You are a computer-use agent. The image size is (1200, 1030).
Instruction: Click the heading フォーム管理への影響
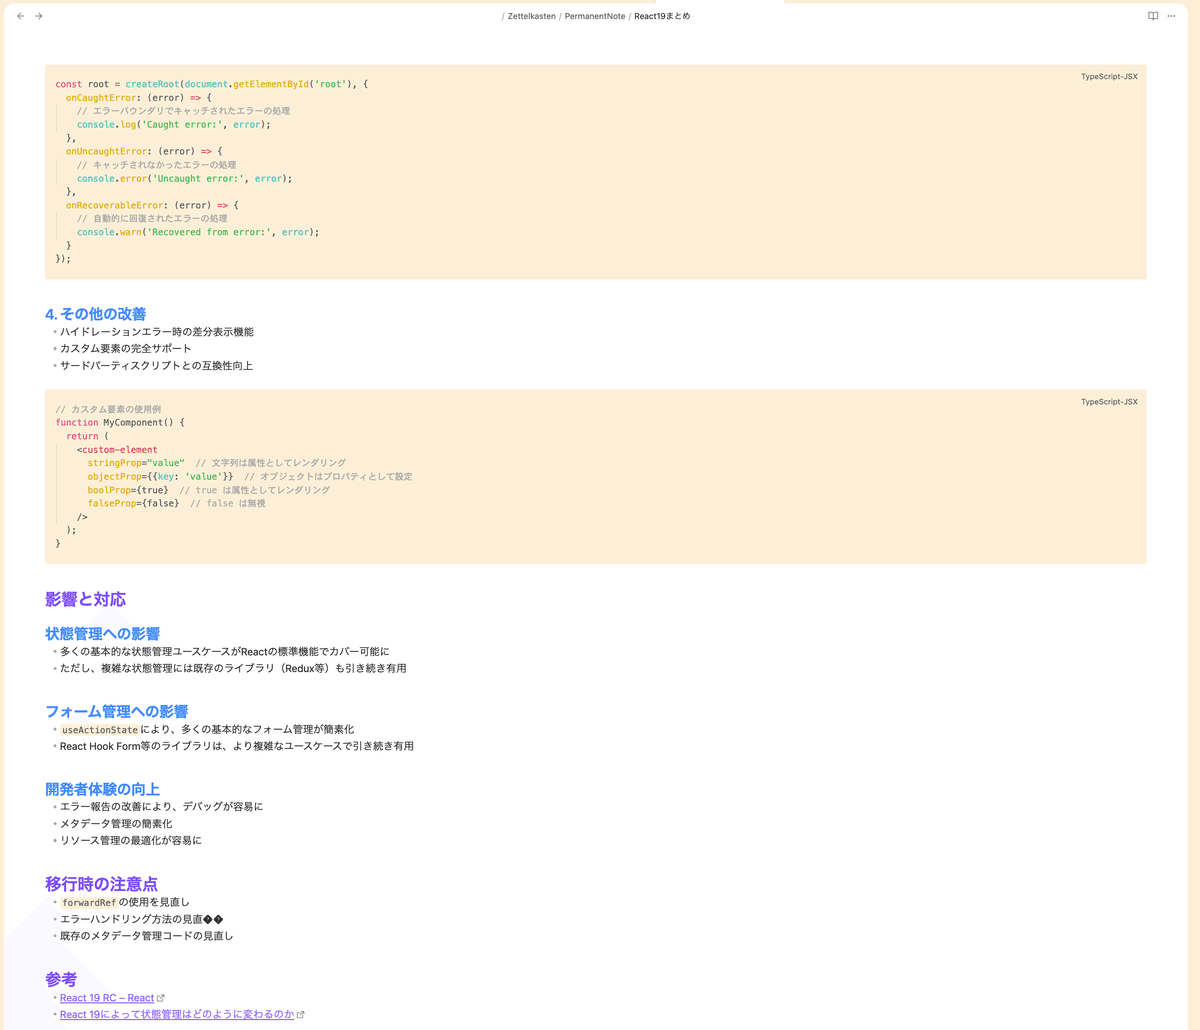116,712
